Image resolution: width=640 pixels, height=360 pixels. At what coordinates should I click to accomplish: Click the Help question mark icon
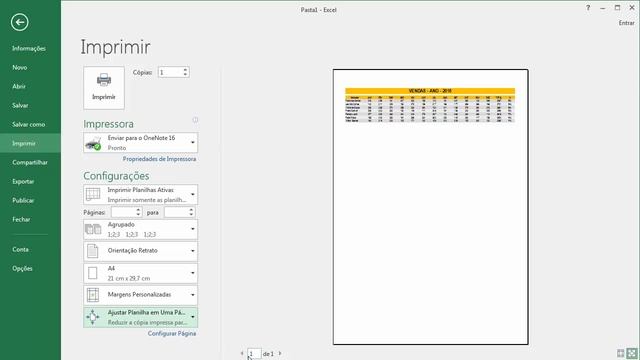588,8
